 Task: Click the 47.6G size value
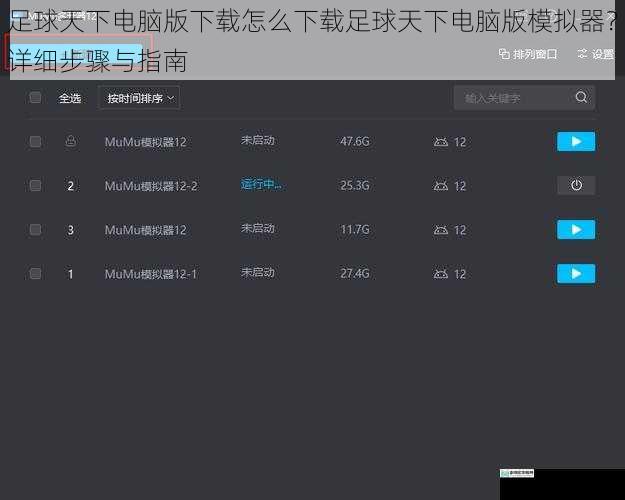tap(355, 141)
